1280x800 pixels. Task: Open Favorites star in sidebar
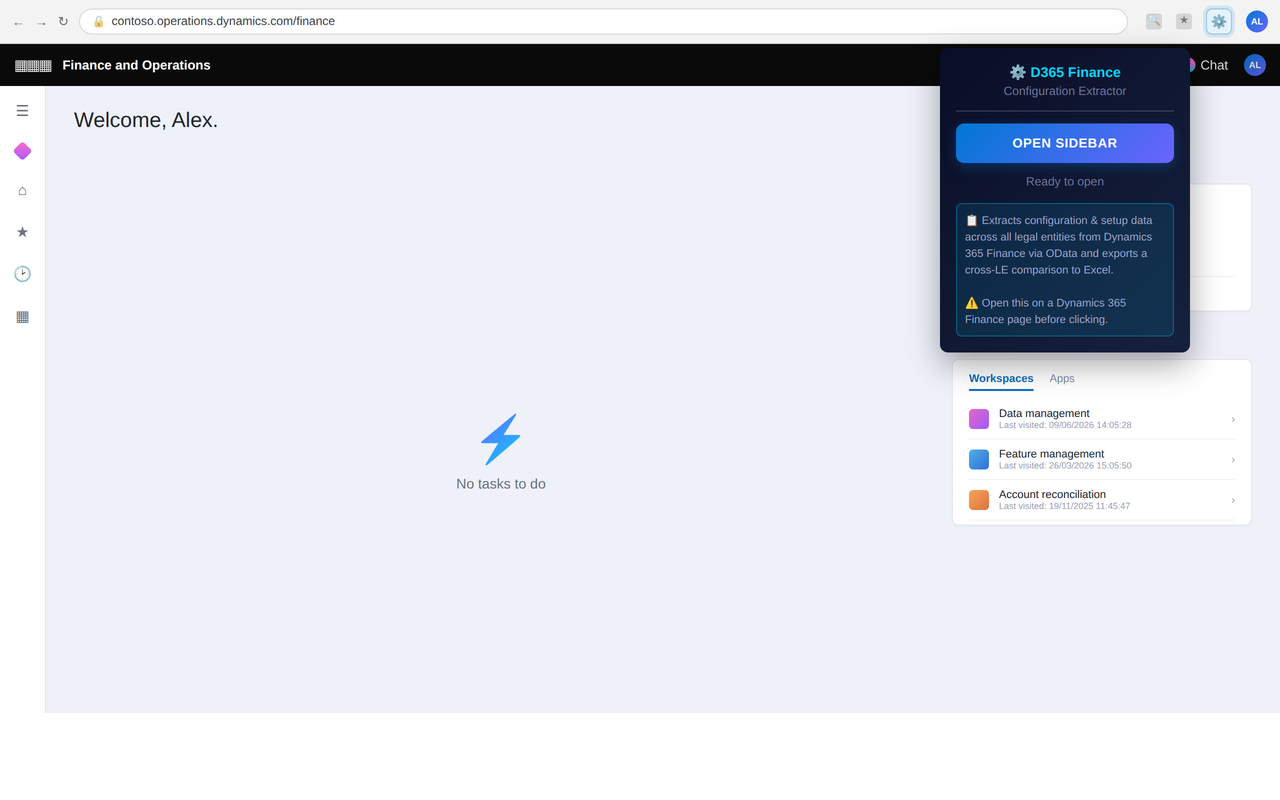tap(22, 232)
